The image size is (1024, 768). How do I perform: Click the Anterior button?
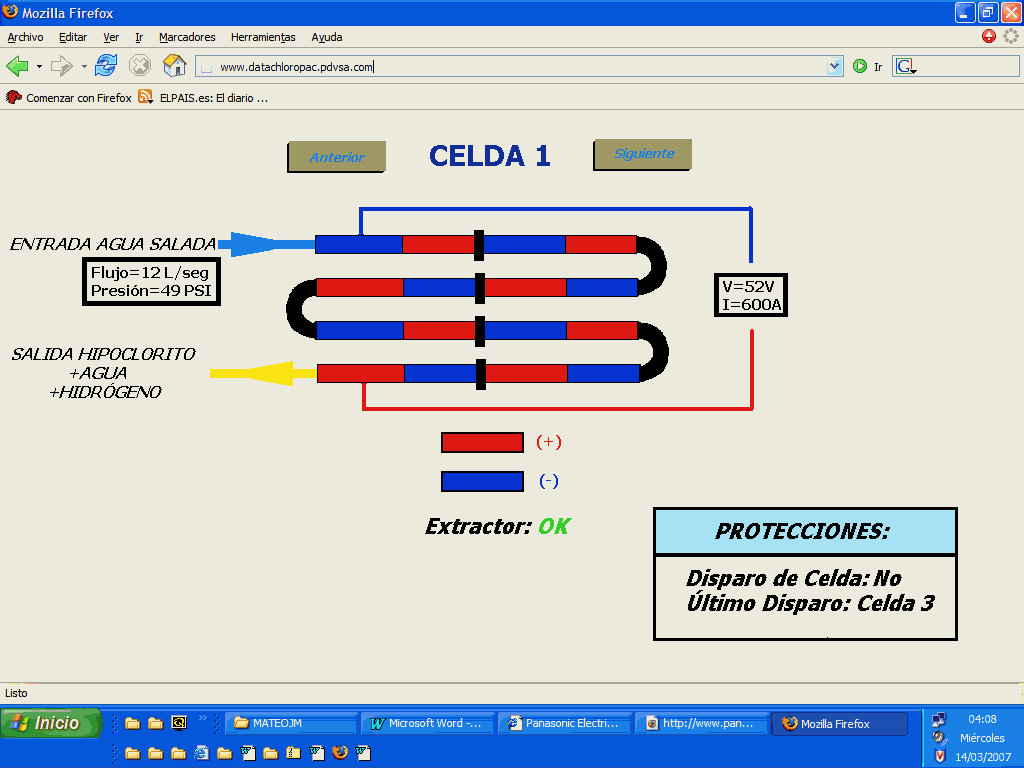point(336,157)
